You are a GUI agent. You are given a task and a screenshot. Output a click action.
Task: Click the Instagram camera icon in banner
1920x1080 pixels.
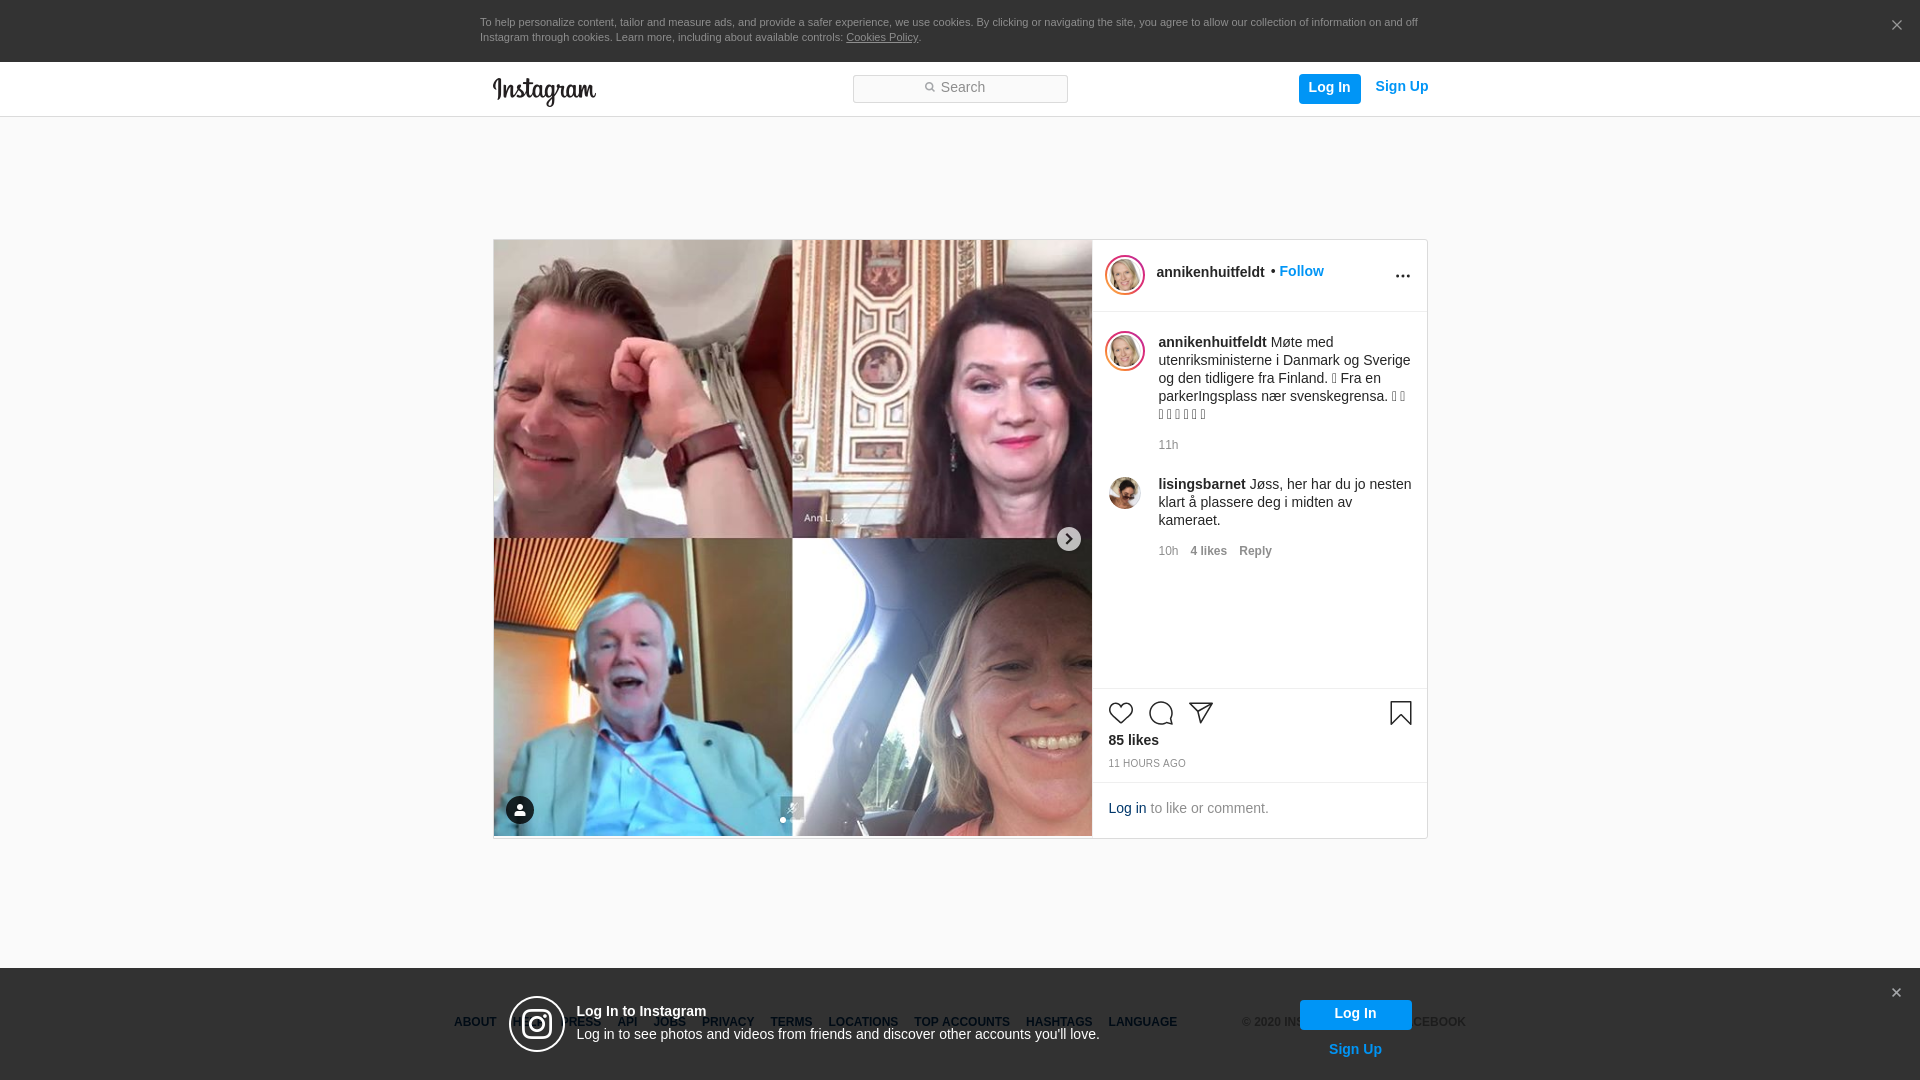[x=537, y=1024]
